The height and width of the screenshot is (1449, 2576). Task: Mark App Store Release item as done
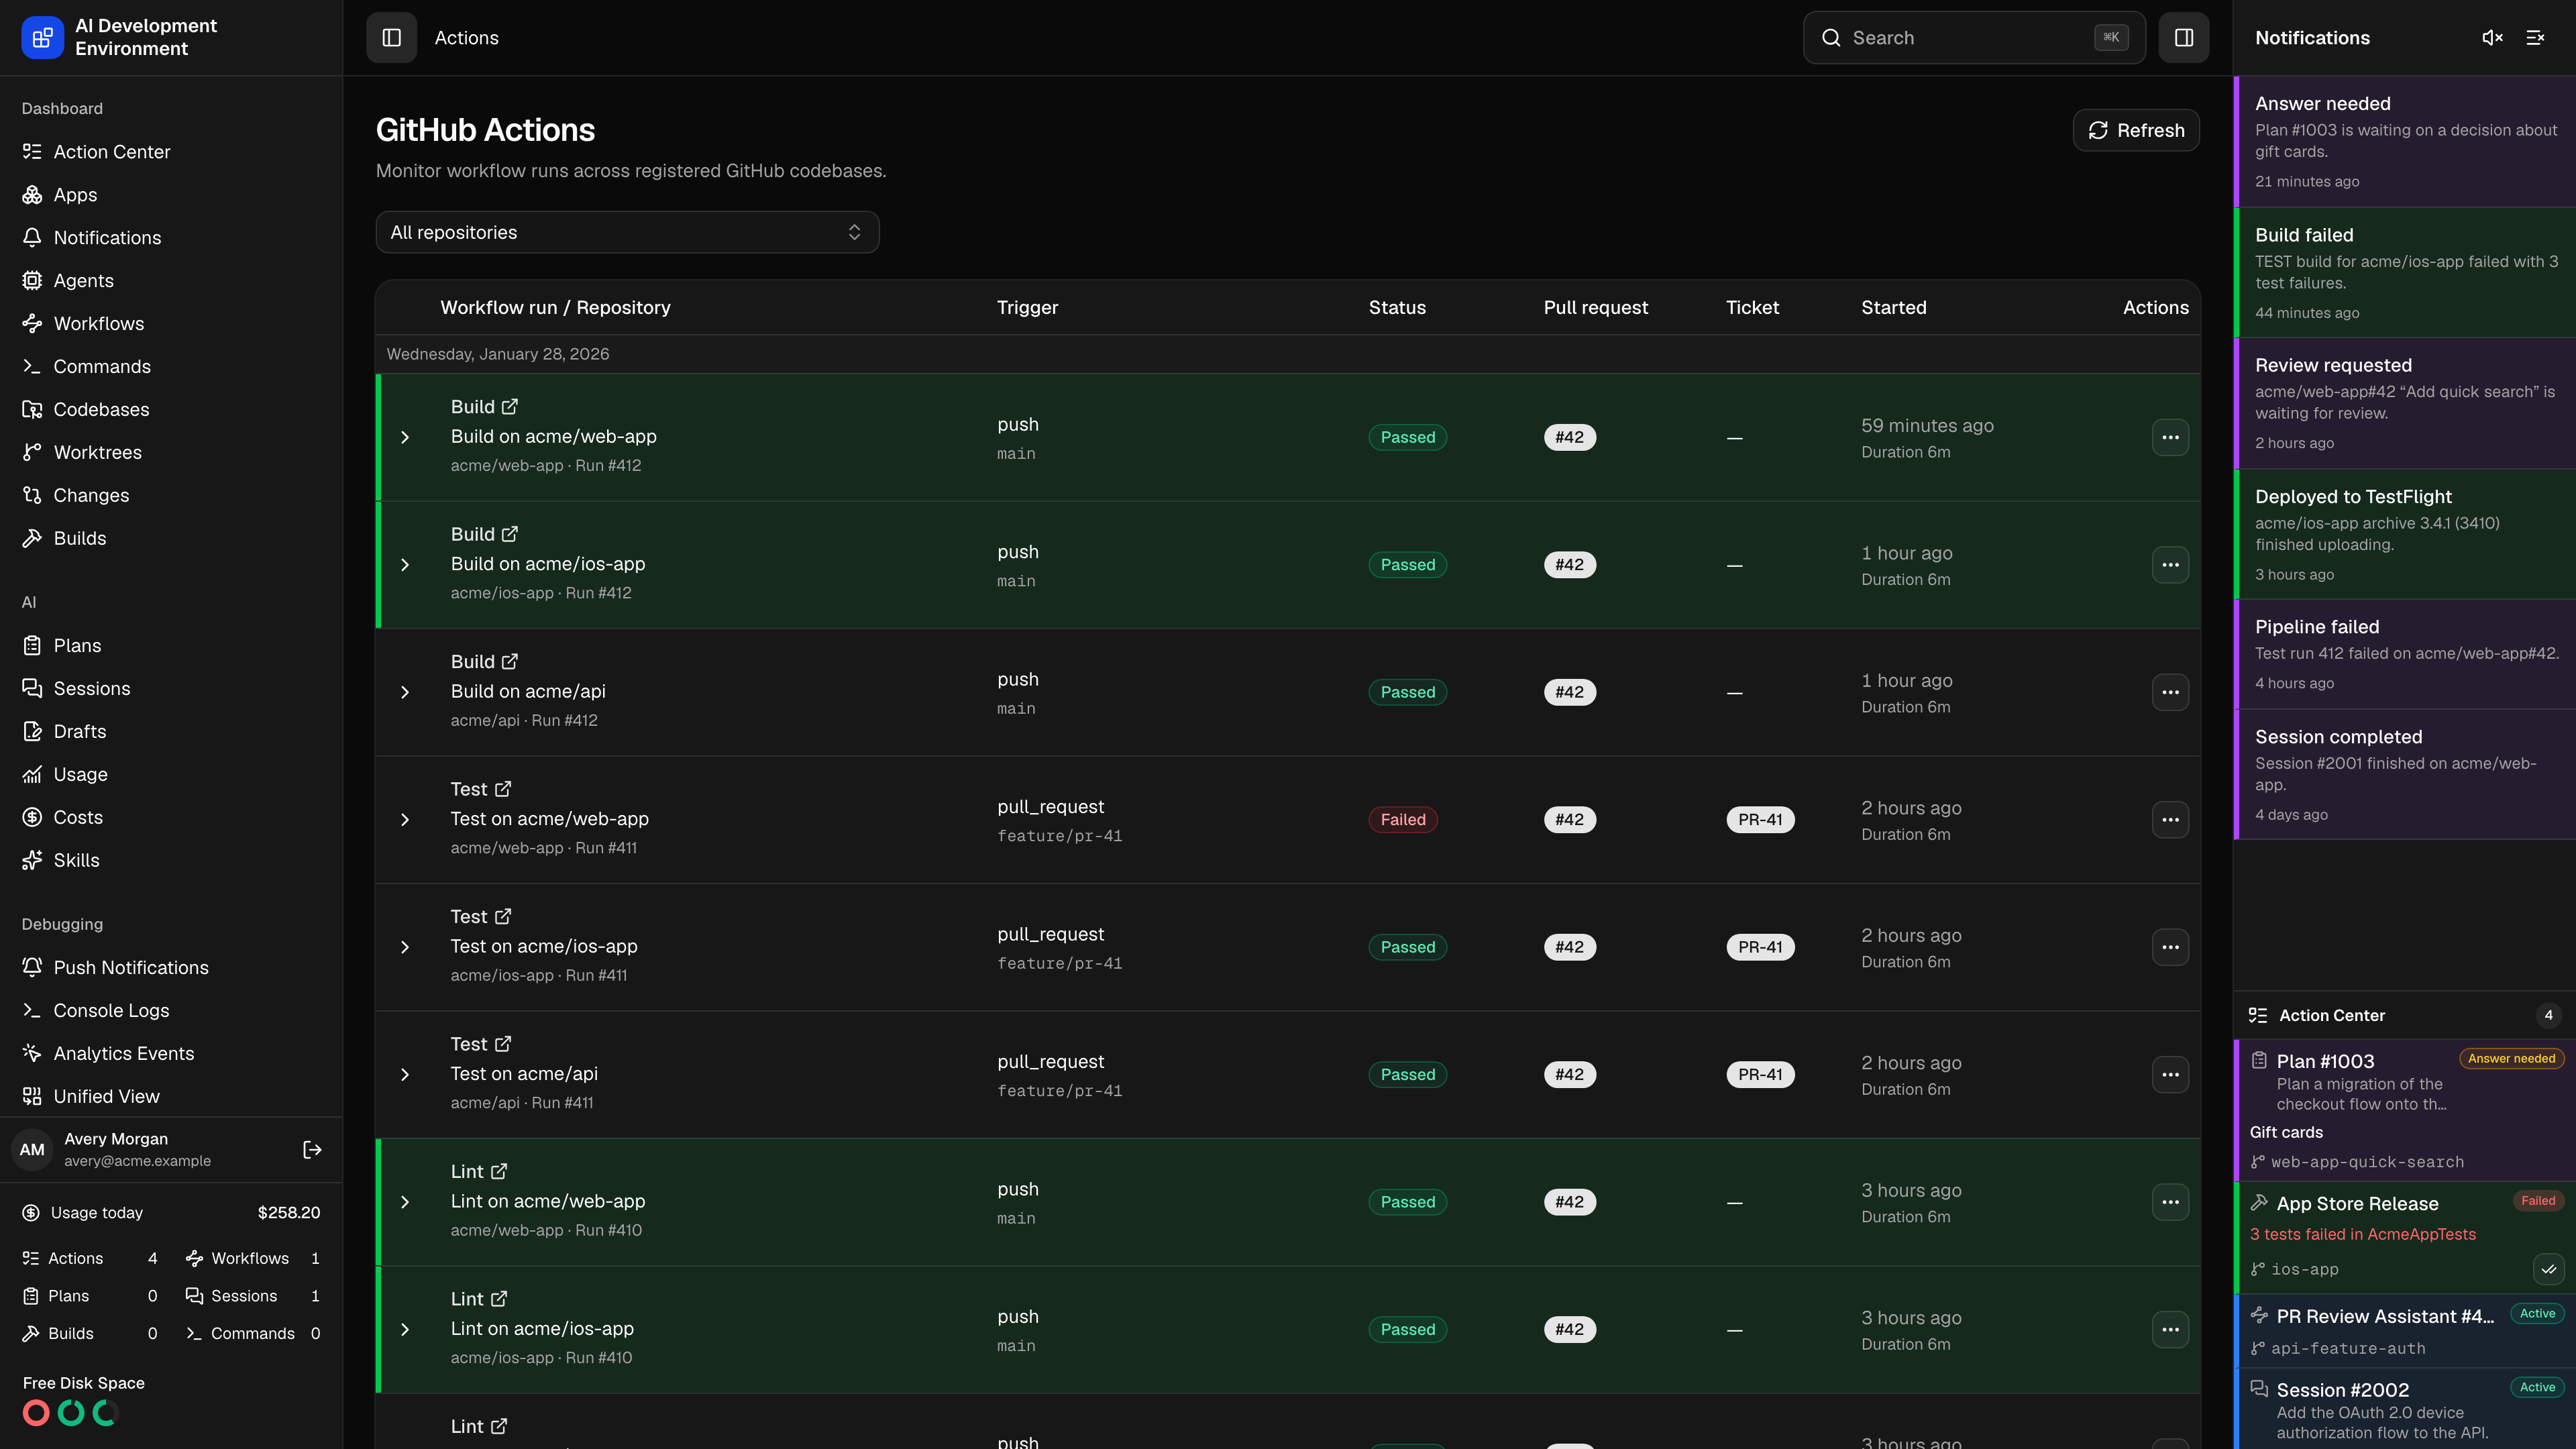coord(2548,1269)
